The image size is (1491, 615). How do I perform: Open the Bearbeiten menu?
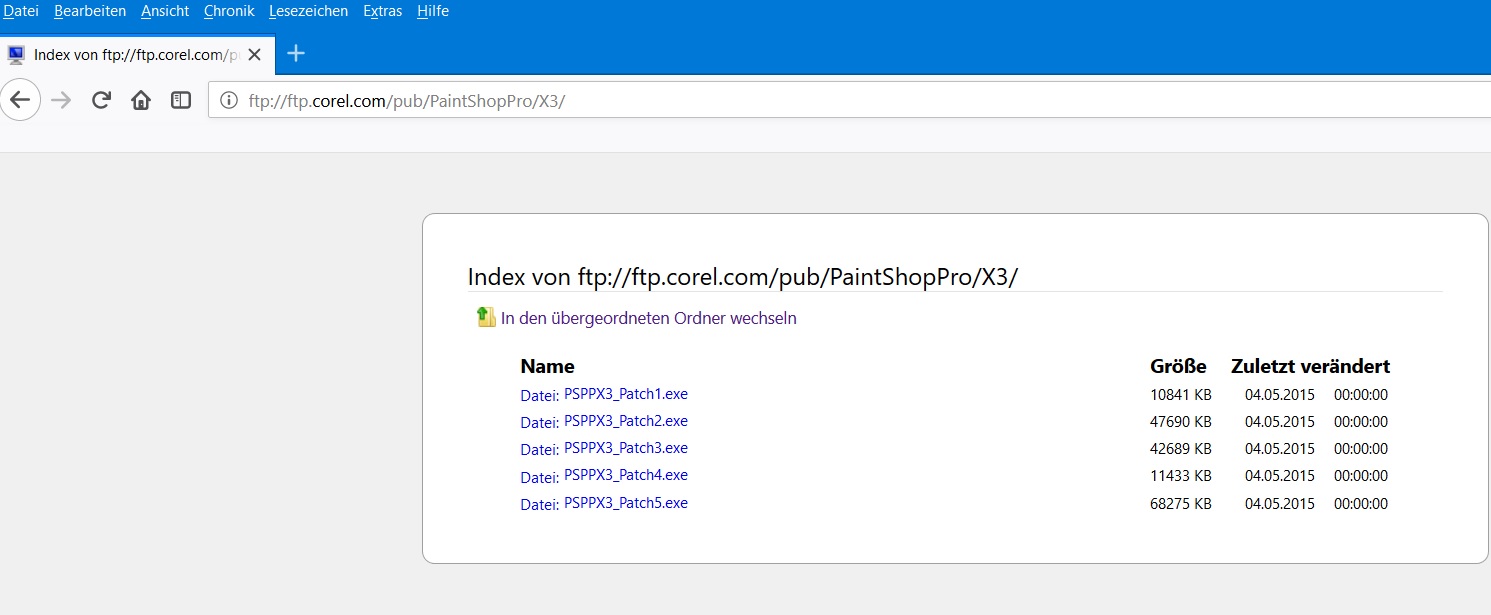[x=90, y=11]
